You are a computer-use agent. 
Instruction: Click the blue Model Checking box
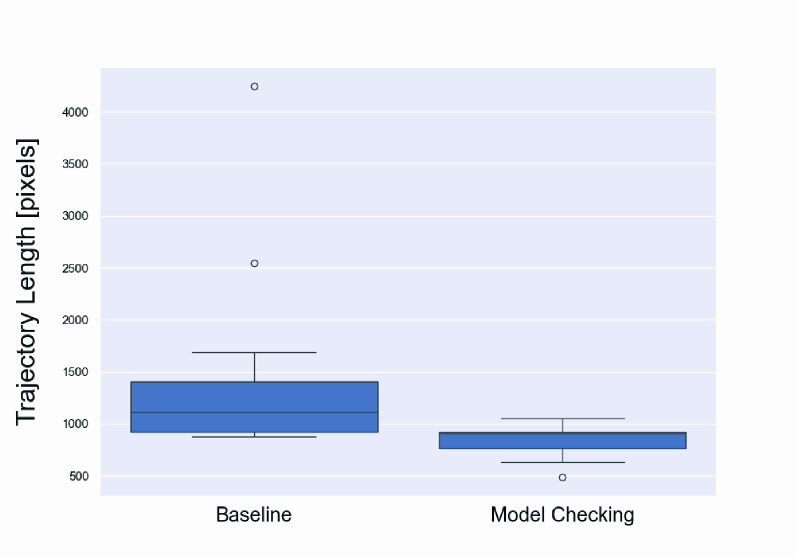[562, 441]
